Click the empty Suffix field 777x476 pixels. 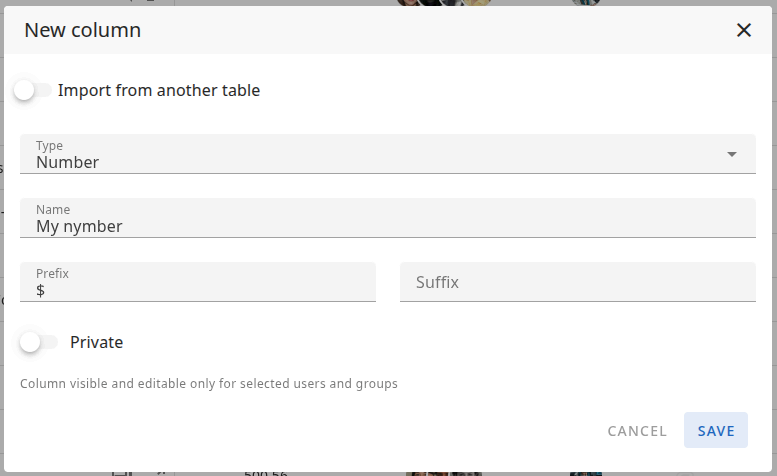tap(577, 282)
